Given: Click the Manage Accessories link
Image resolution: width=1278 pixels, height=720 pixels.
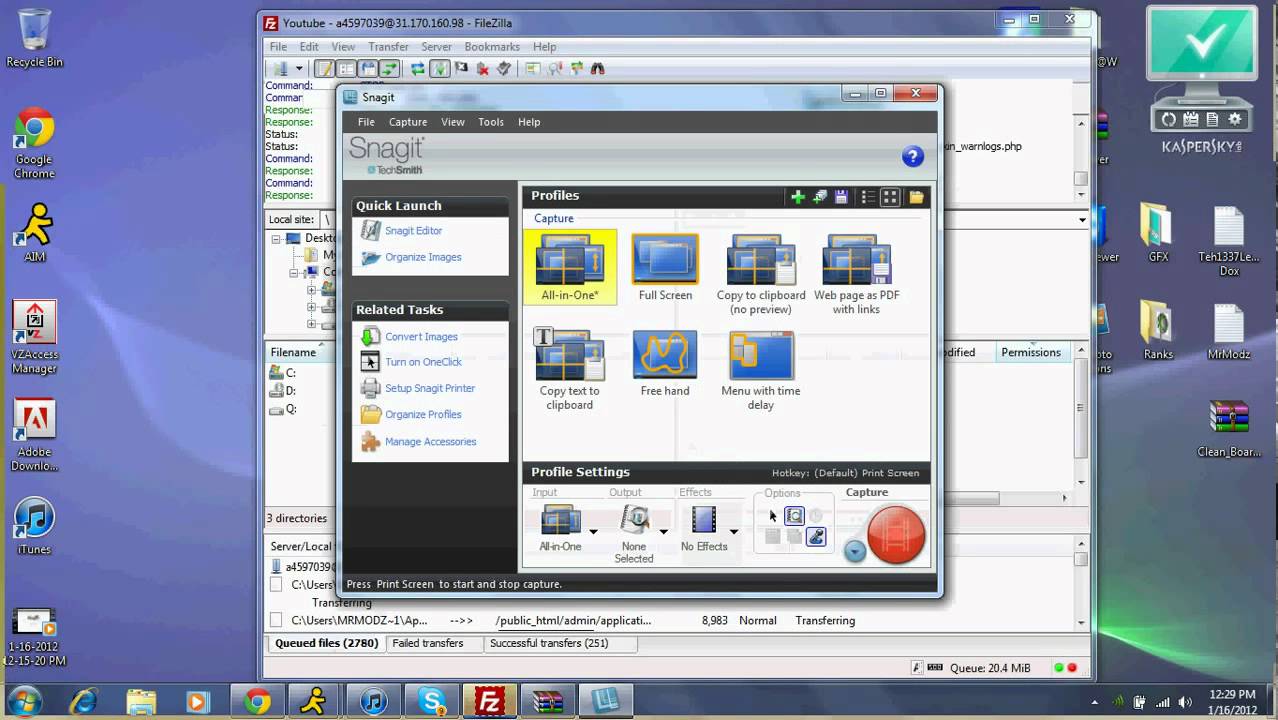Looking at the screenshot, I should coord(430,441).
